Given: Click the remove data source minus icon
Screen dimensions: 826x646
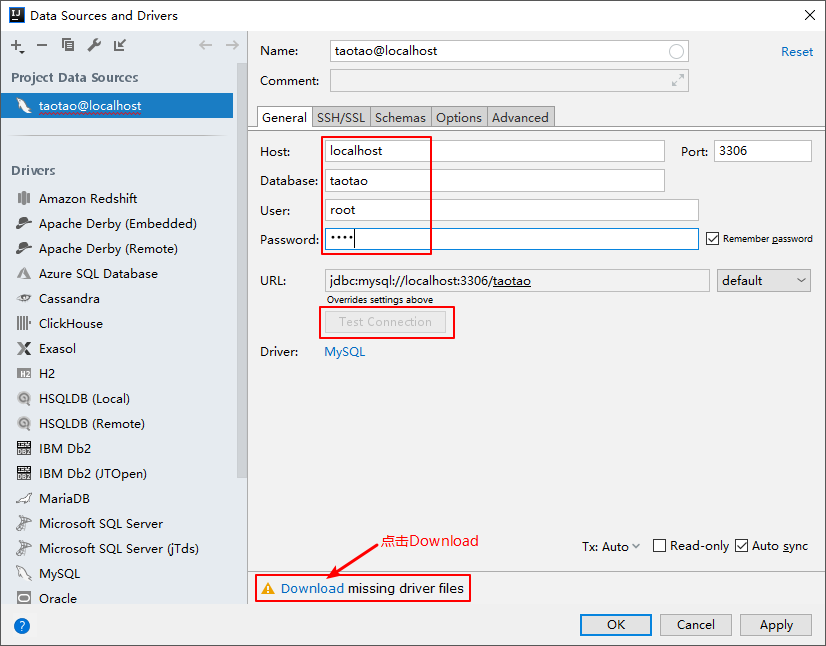Looking at the screenshot, I should pos(42,45).
